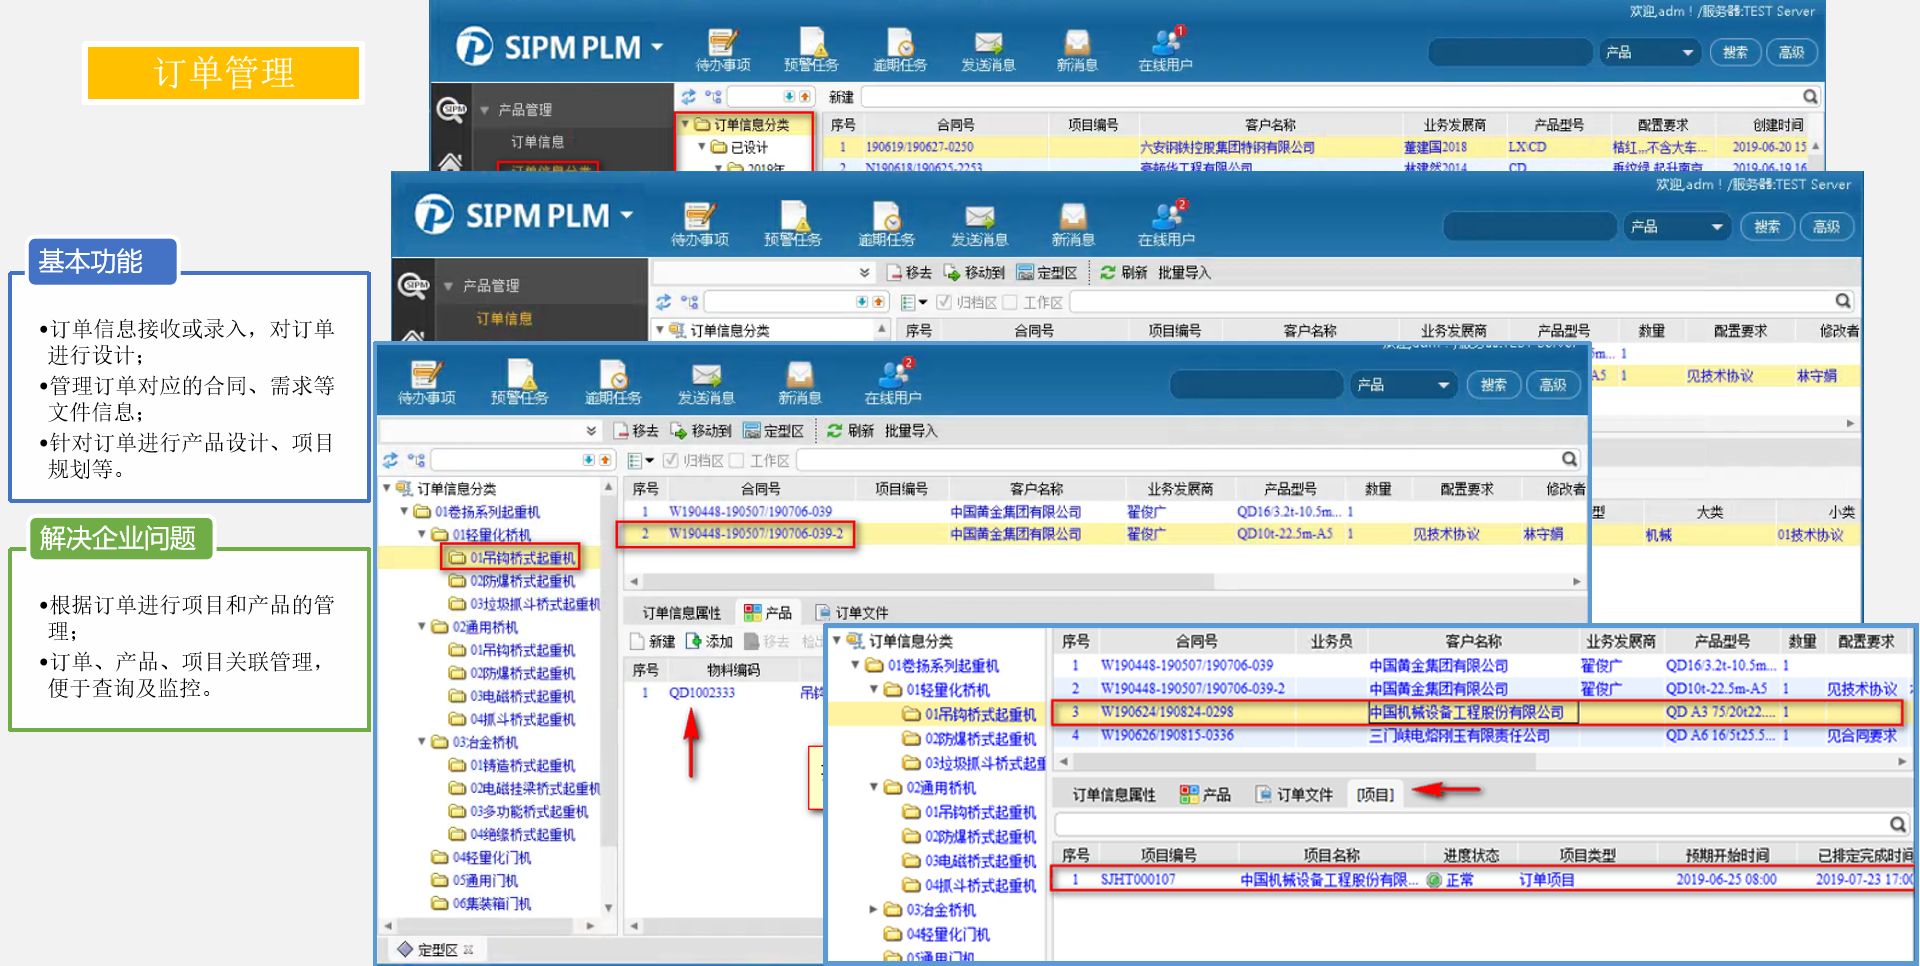Screen dimensions: 1920x966
Task: Click 批量导入 in the frontmost window toolbar
Action: pos(910,431)
